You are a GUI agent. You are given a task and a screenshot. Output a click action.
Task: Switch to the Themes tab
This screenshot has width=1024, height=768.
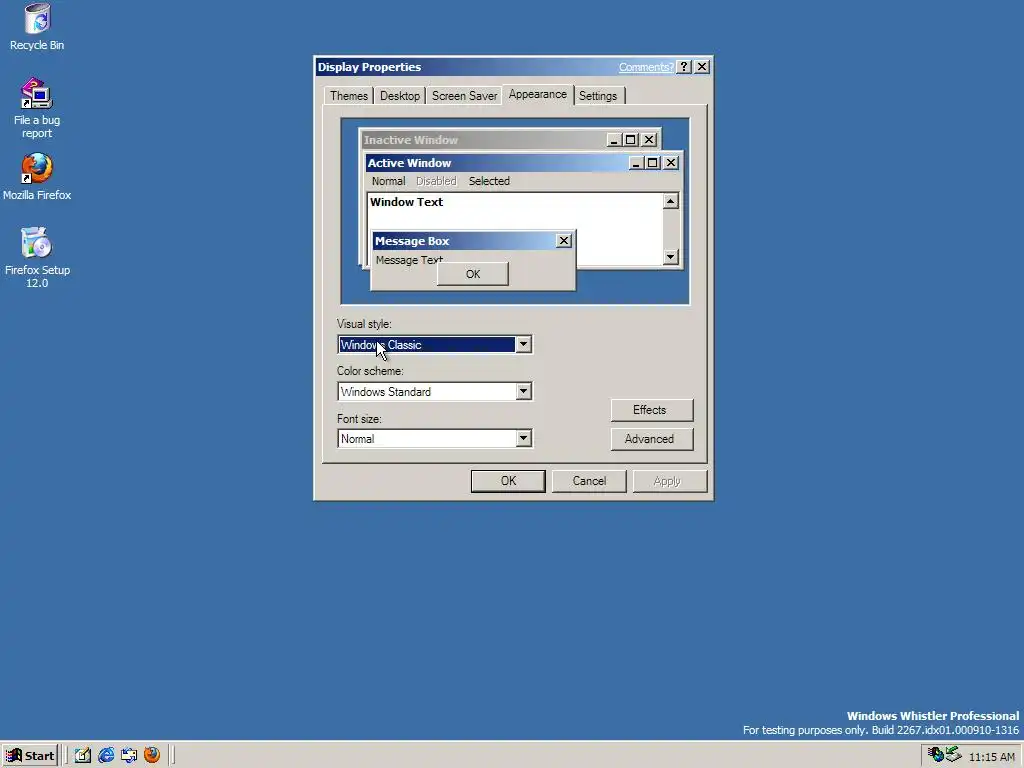(349, 96)
